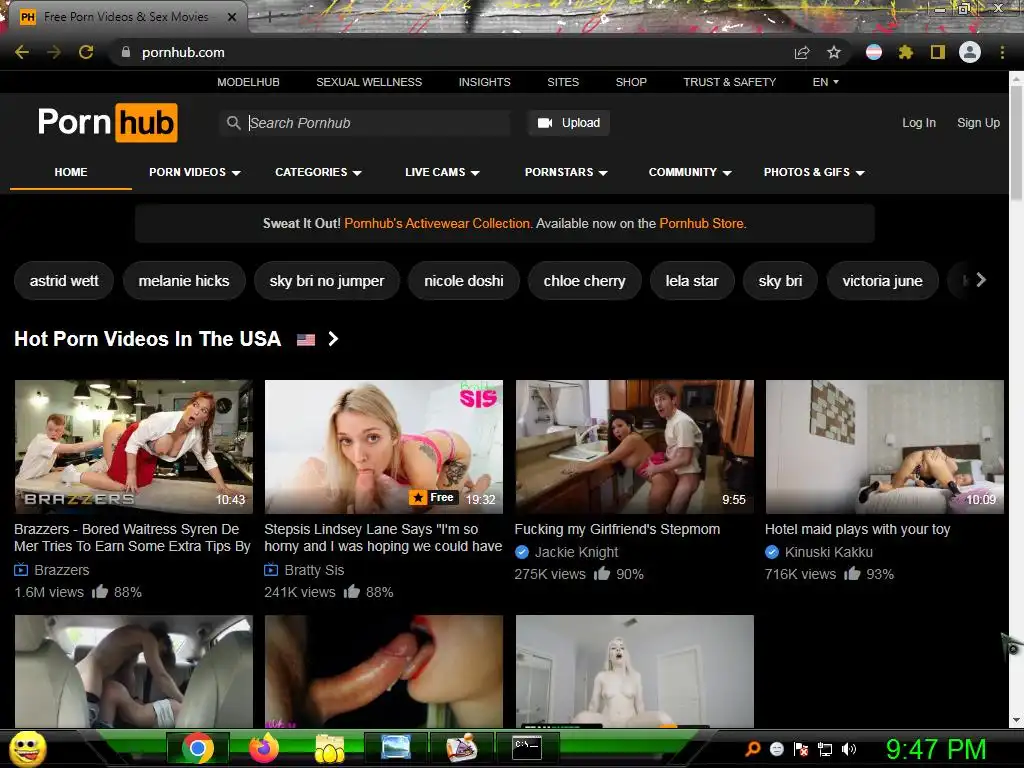View site info via the padlock icon
1024x768 pixels.
(125, 52)
